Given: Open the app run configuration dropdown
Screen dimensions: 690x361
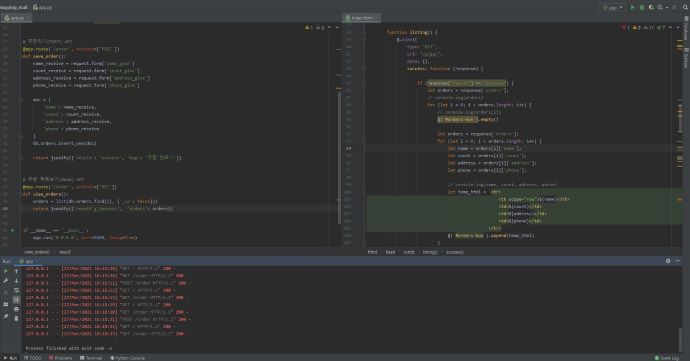Looking at the screenshot, I should click(x=613, y=7).
